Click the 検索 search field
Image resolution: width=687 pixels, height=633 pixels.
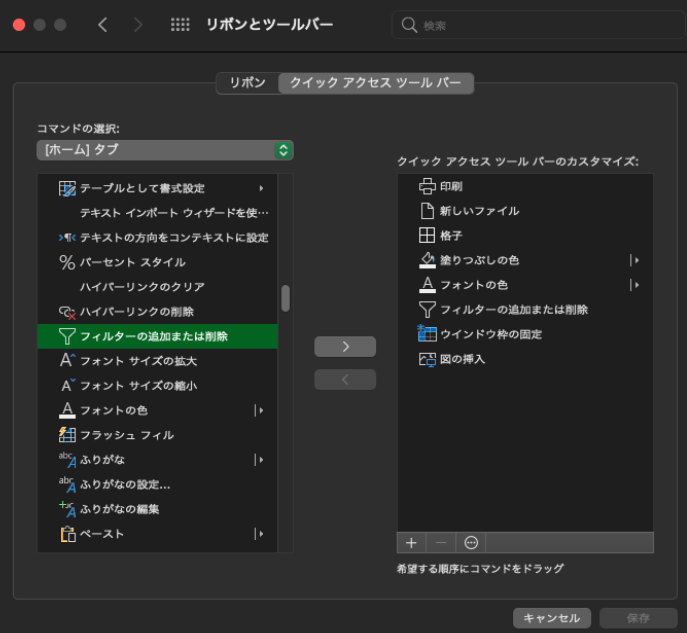pos(540,25)
